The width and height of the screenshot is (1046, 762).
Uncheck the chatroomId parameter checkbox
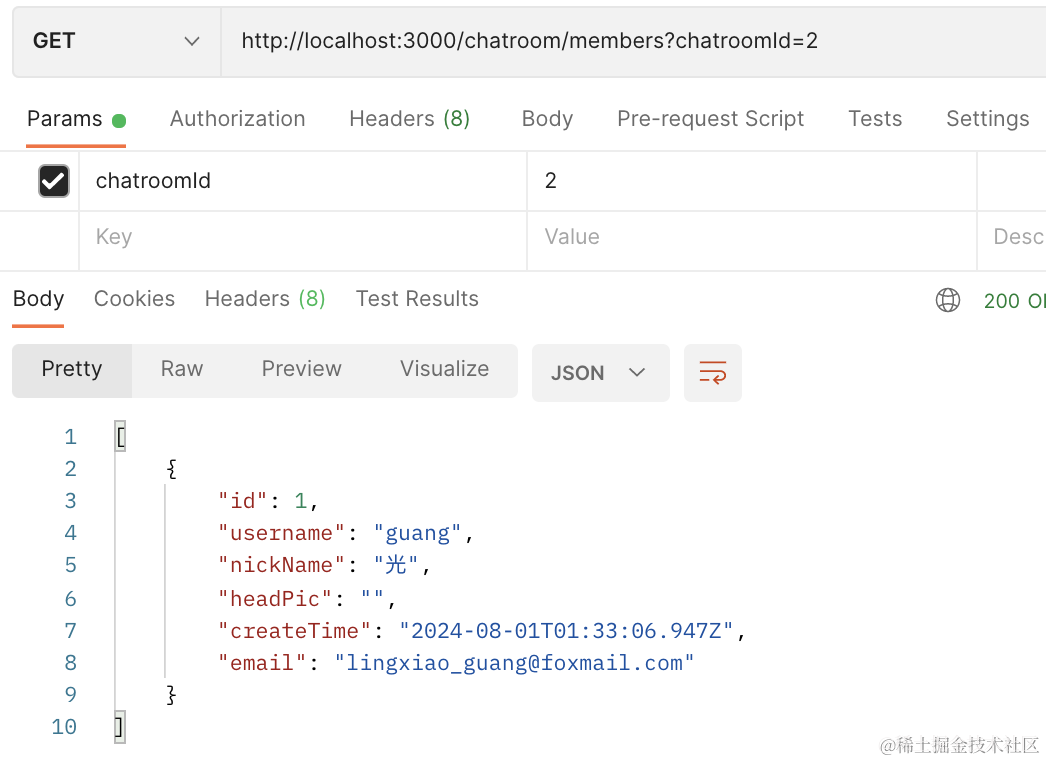[53, 181]
